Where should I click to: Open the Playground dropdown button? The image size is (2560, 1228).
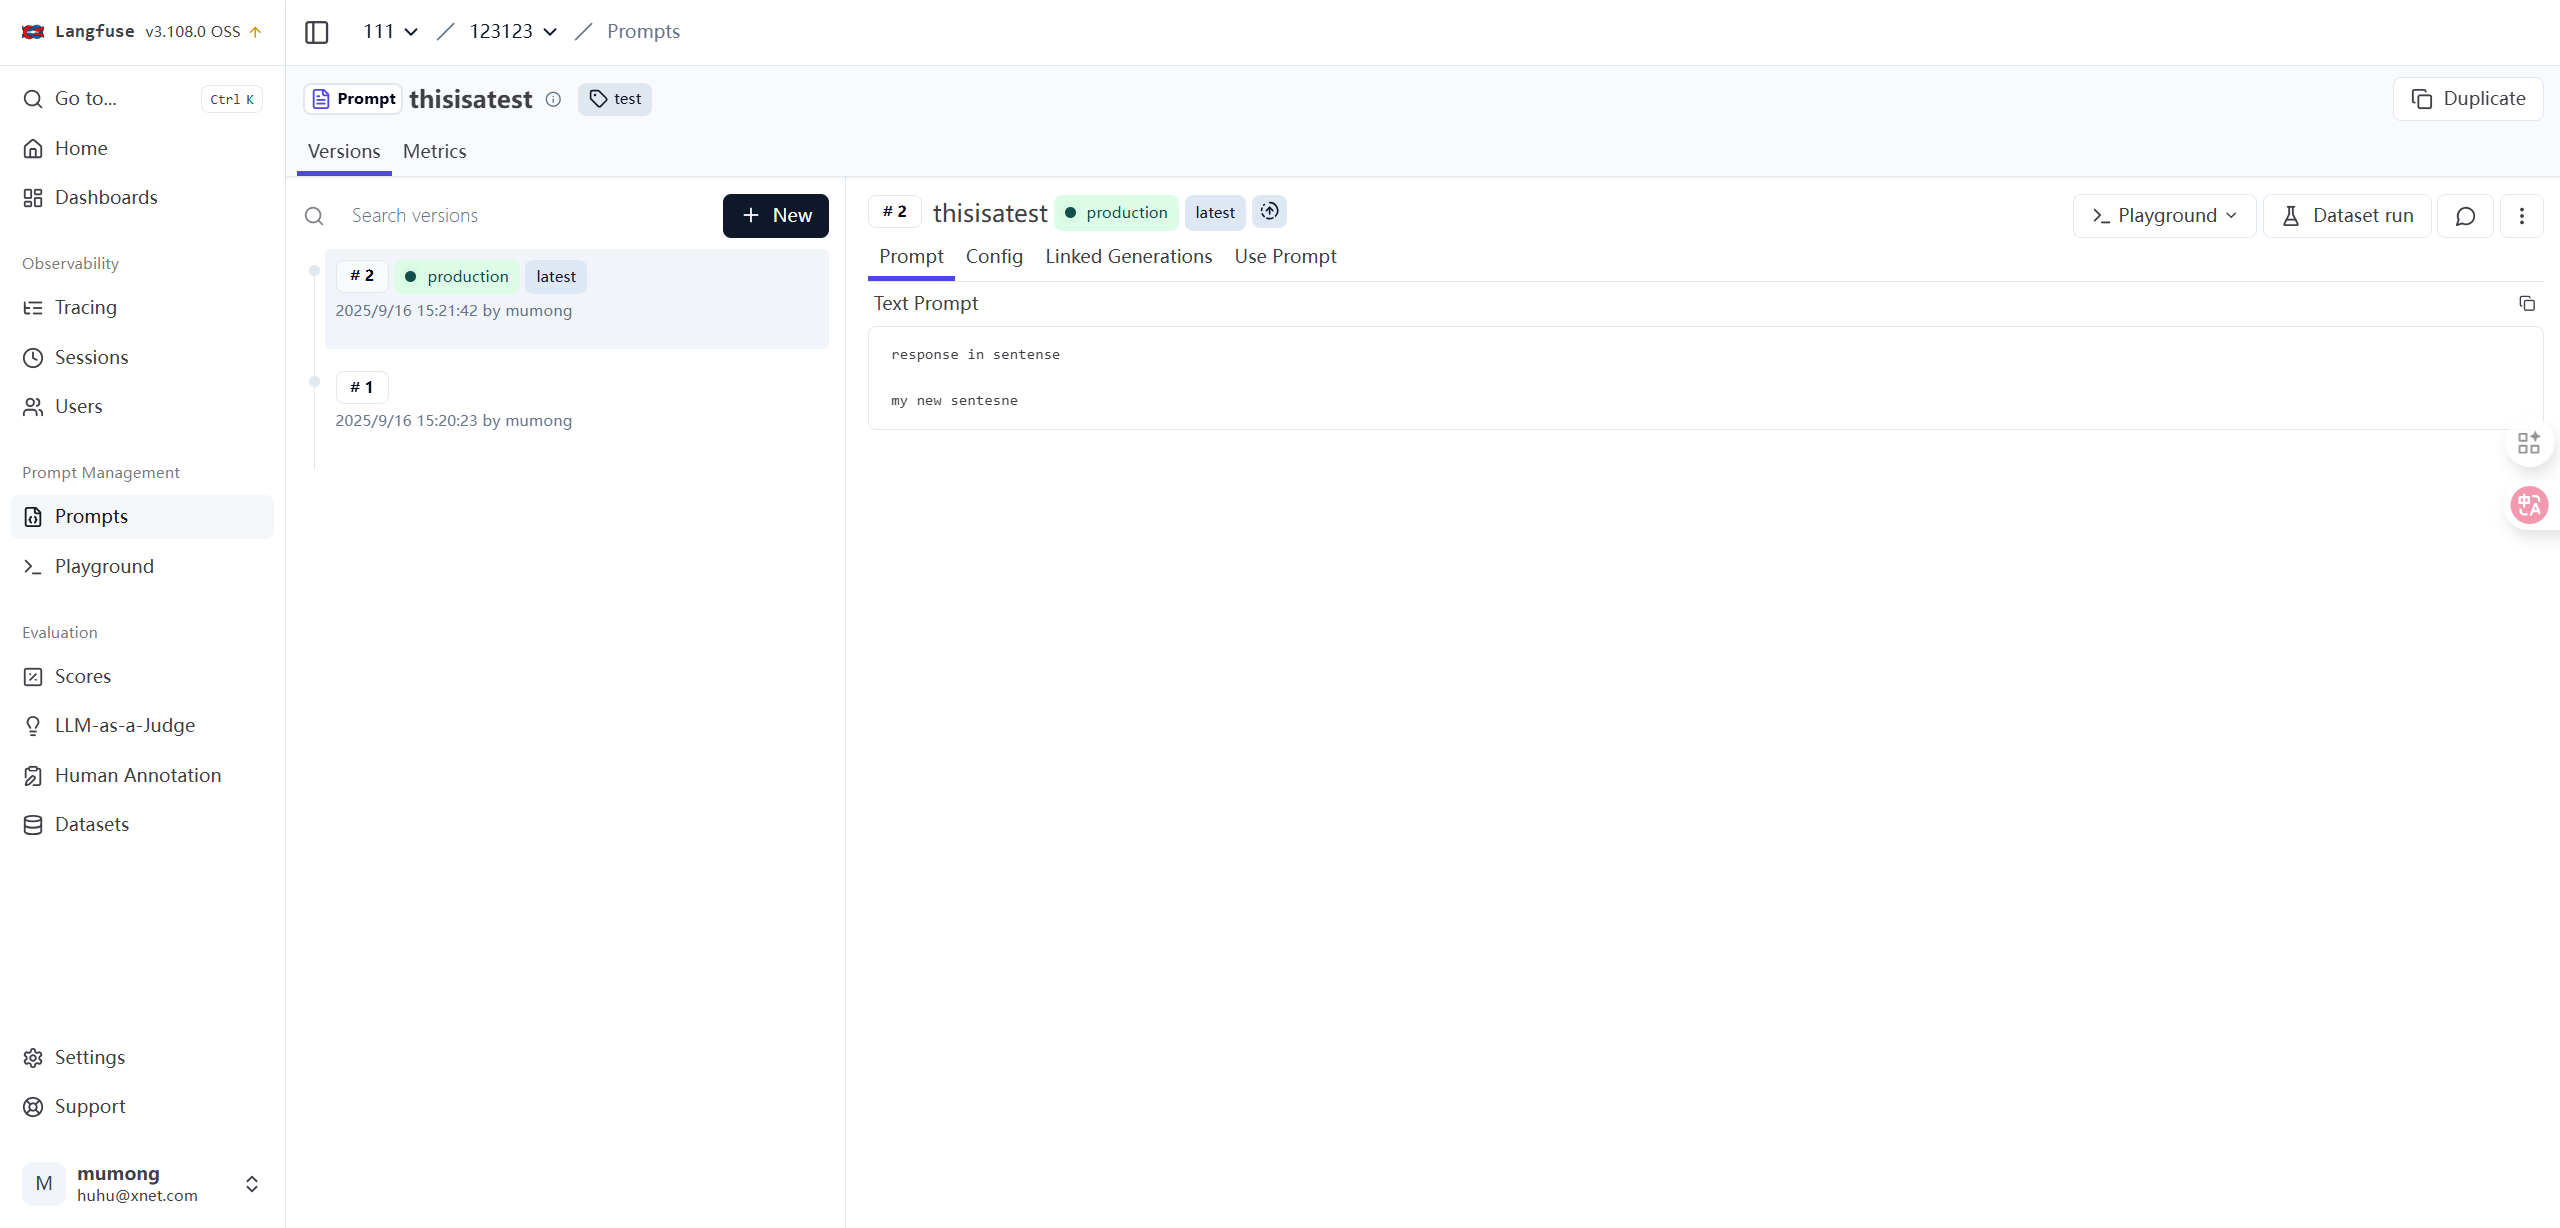coord(2165,216)
